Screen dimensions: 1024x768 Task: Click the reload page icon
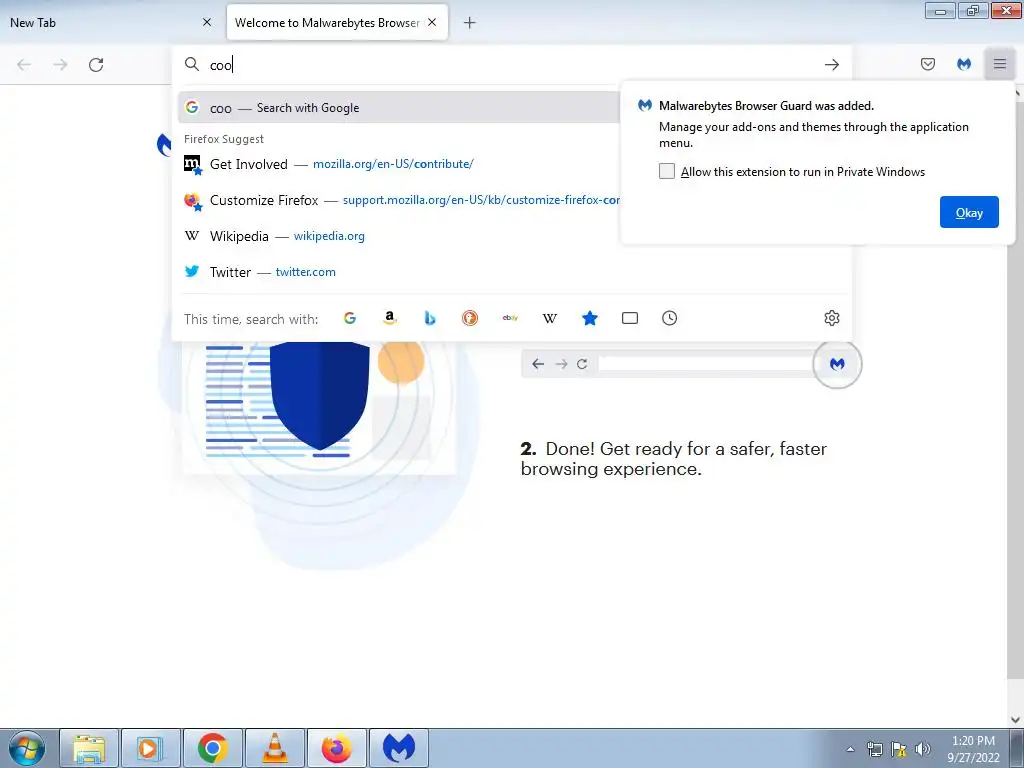(x=96, y=65)
